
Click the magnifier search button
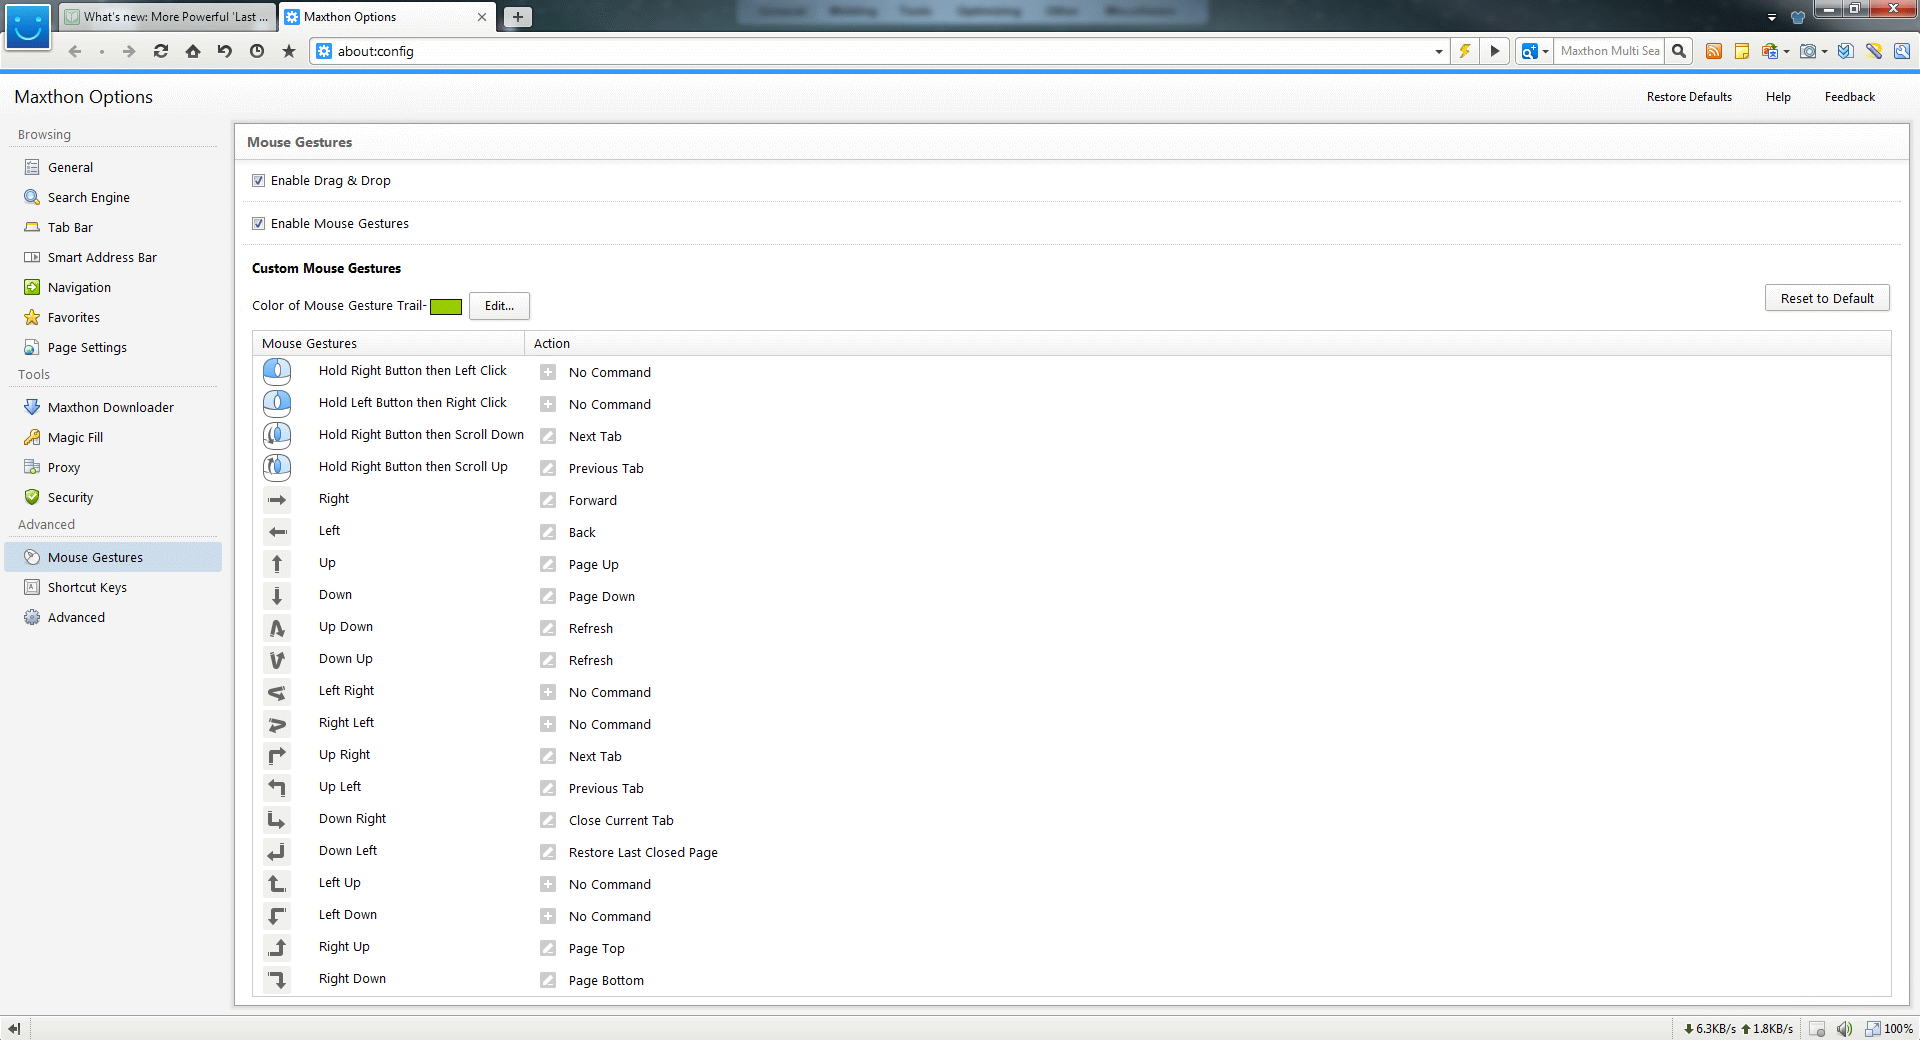click(1679, 51)
